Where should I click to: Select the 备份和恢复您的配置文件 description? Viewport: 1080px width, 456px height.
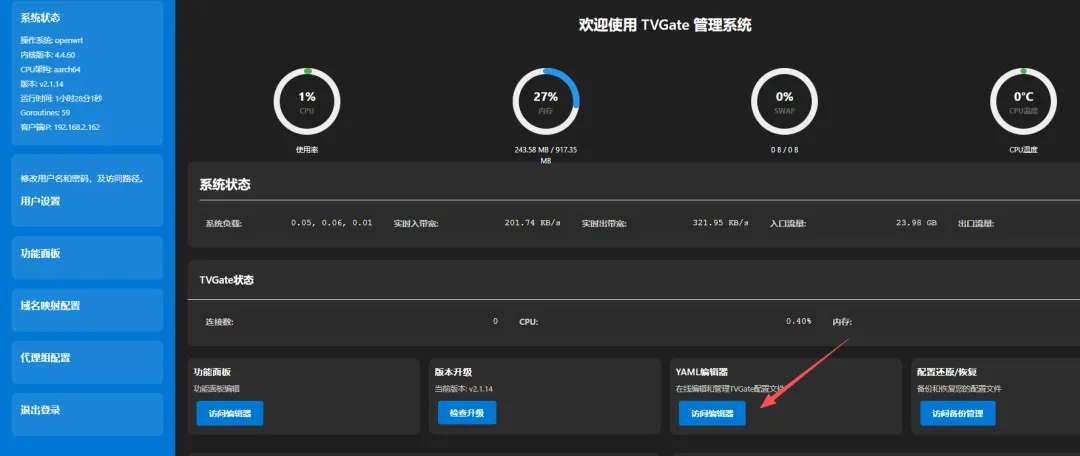(959, 388)
